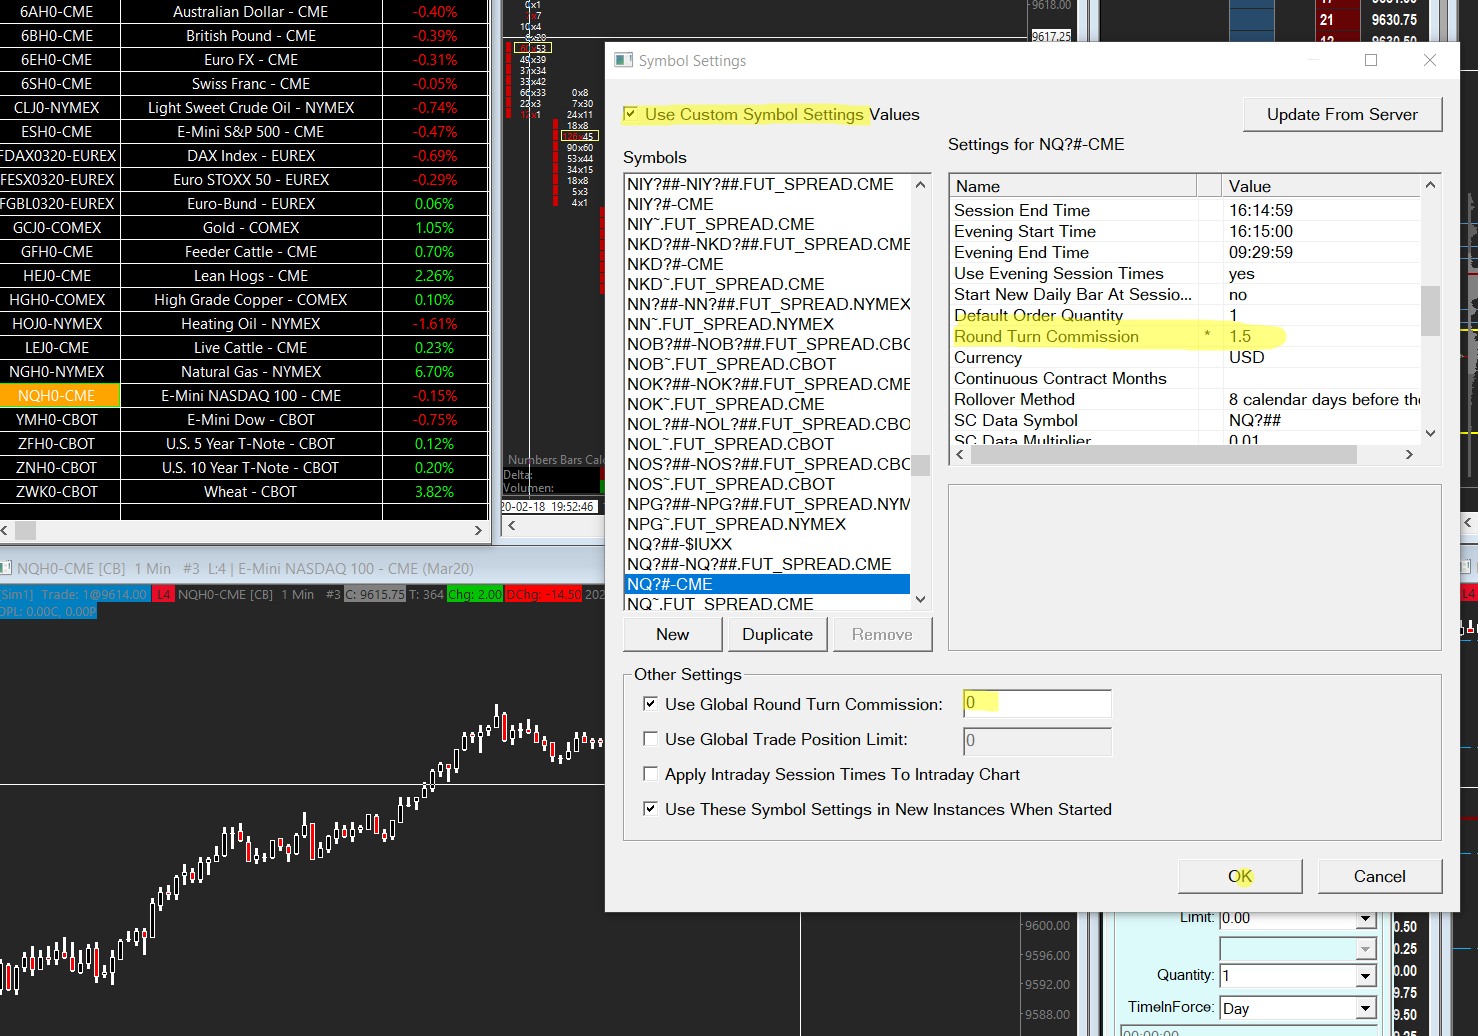1478x1036 pixels.
Task: Check Apply Intraday Session Times To Intraday Chart
Action: [x=650, y=774]
